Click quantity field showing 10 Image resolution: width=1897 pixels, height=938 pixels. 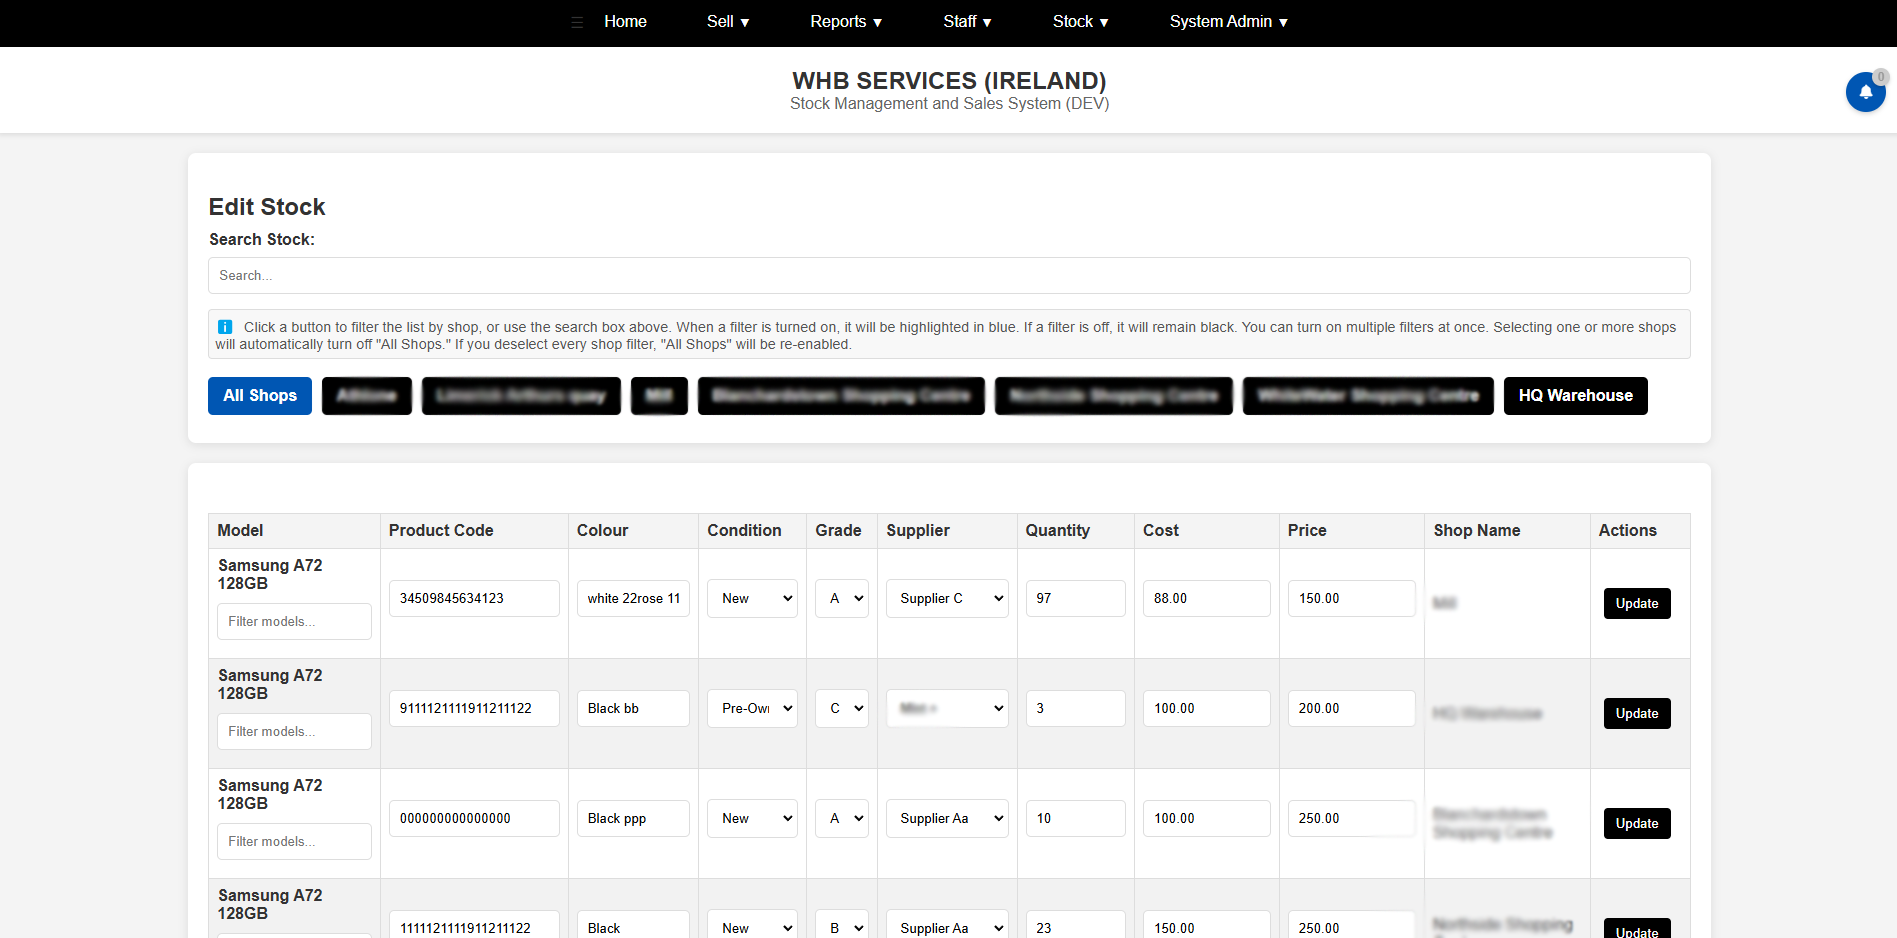pos(1076,818)
